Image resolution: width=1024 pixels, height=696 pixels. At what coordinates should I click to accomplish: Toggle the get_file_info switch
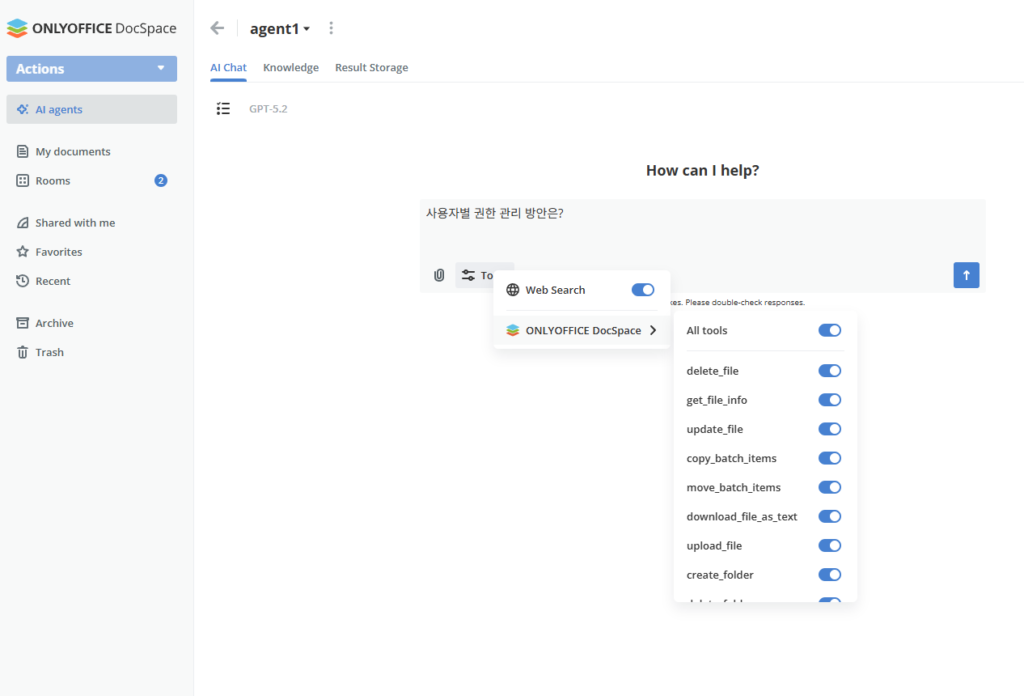click(829, 400)
